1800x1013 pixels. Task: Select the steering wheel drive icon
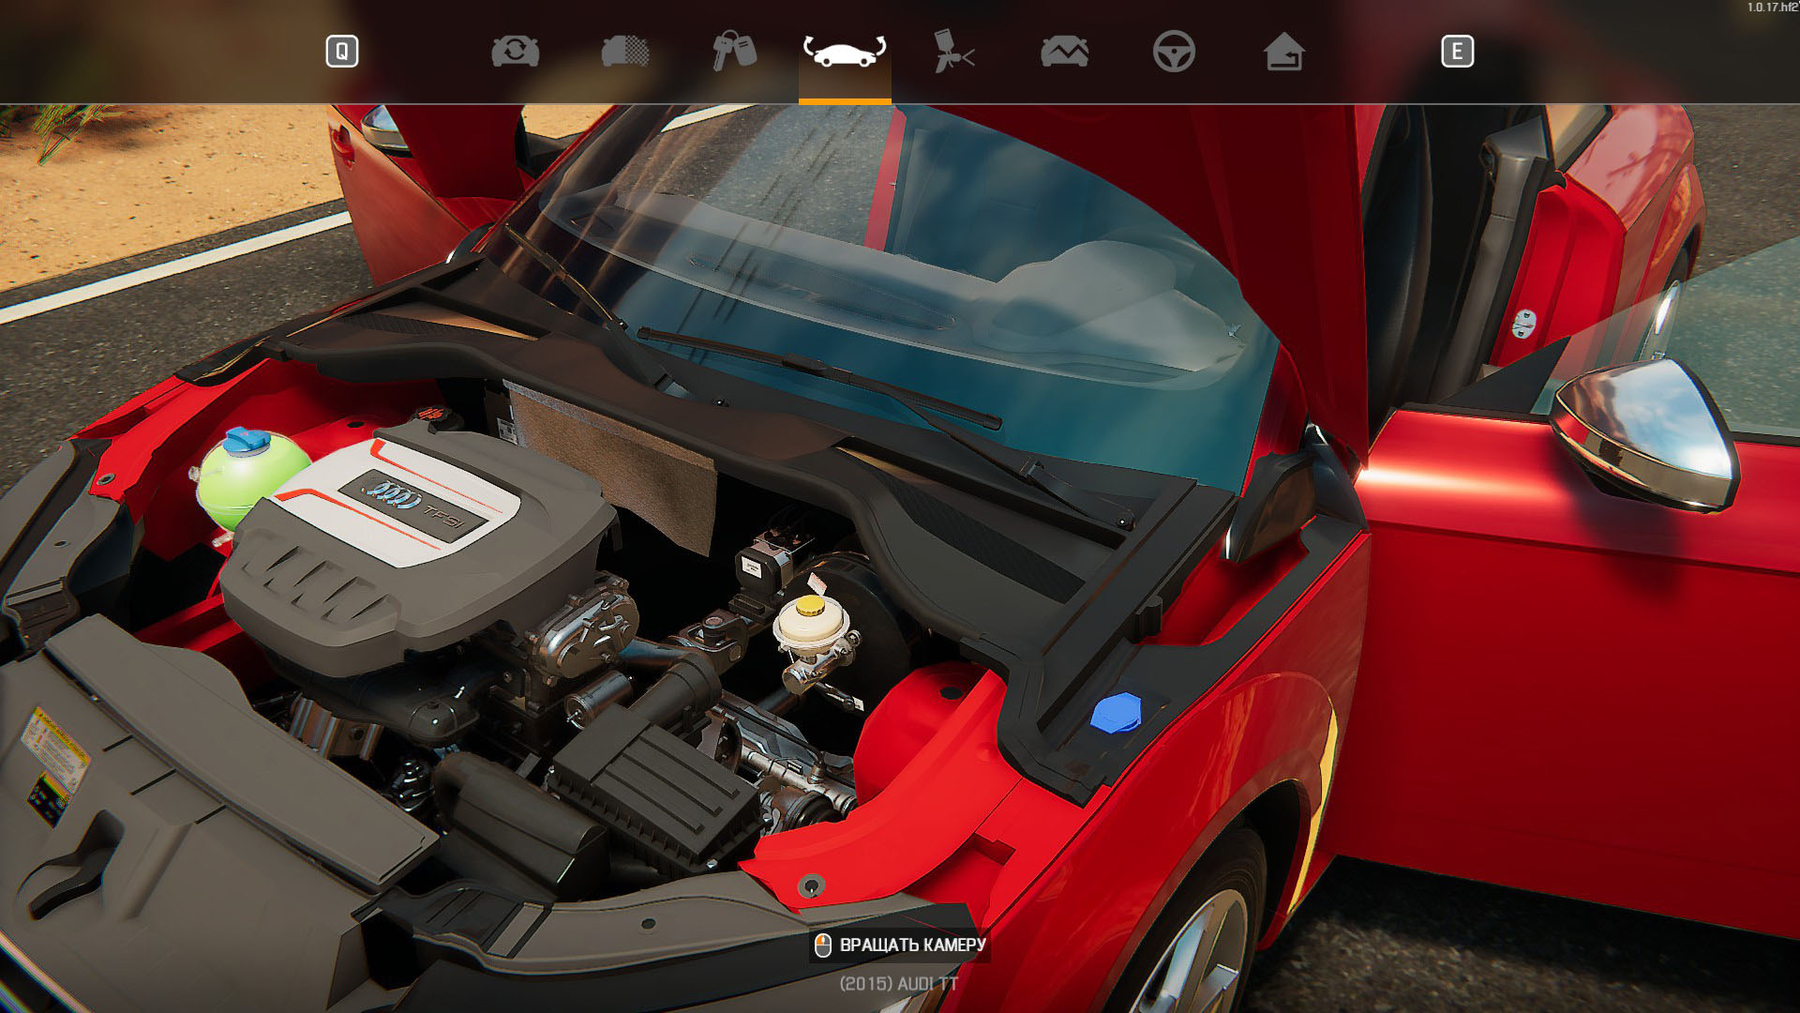click(x=1173, y=51)
